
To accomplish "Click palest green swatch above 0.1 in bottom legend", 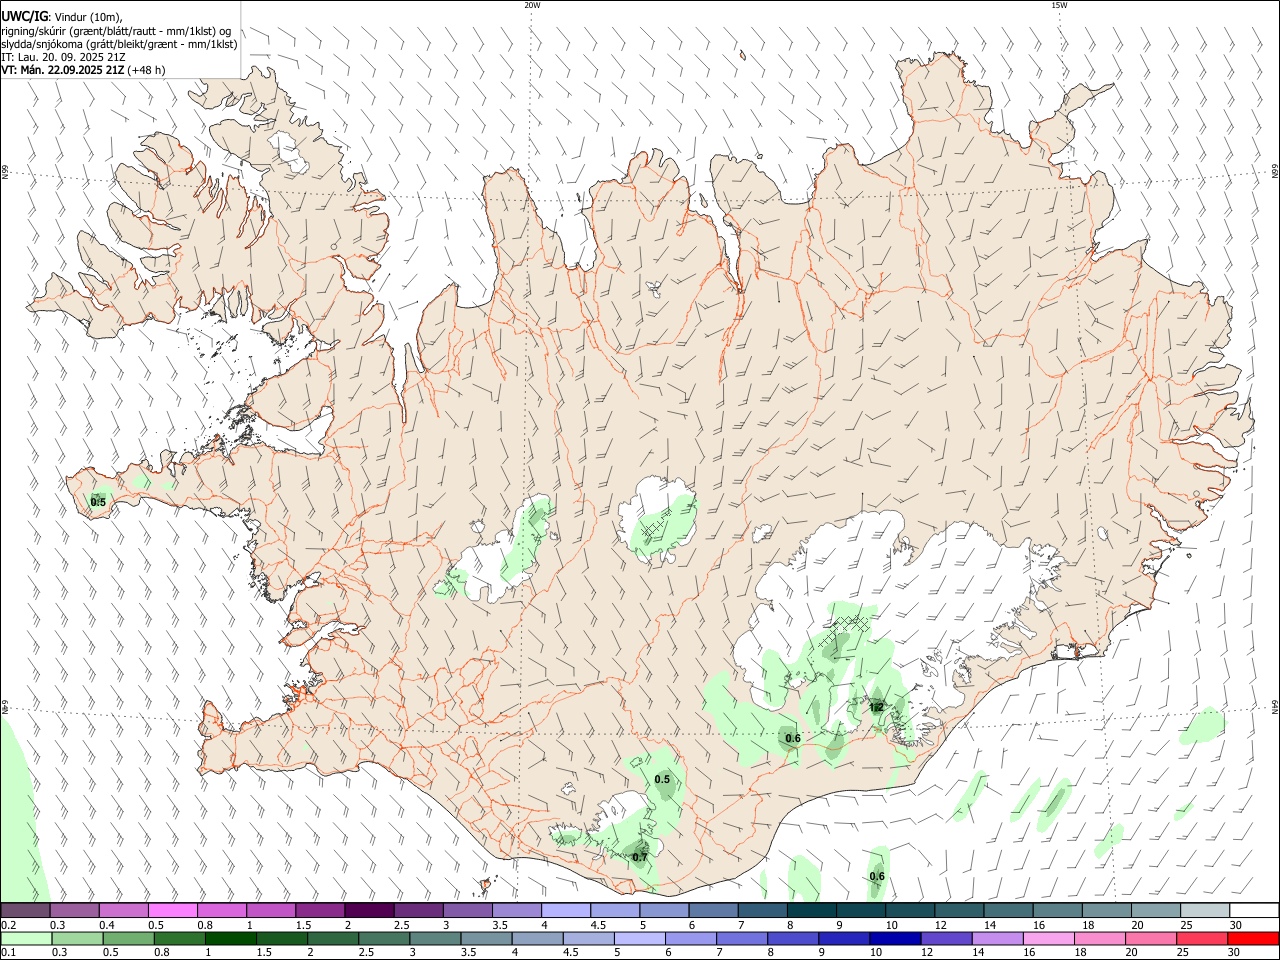I will click(26, 938).
